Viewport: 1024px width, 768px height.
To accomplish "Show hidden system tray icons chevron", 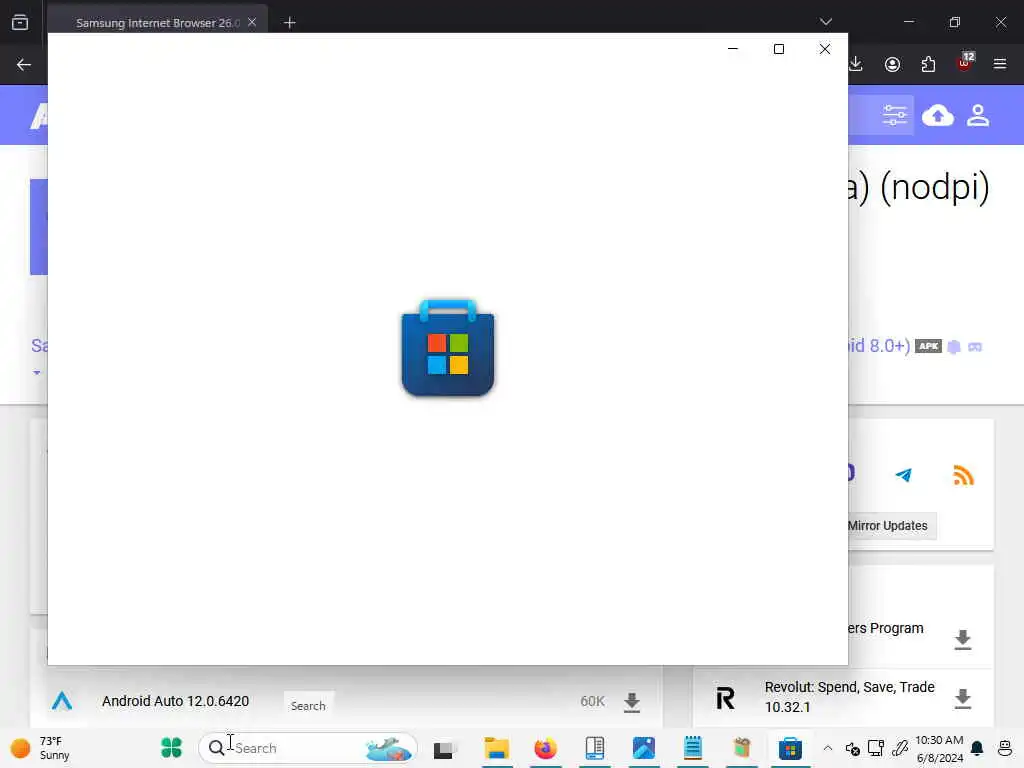I will (x=827, y=748).
